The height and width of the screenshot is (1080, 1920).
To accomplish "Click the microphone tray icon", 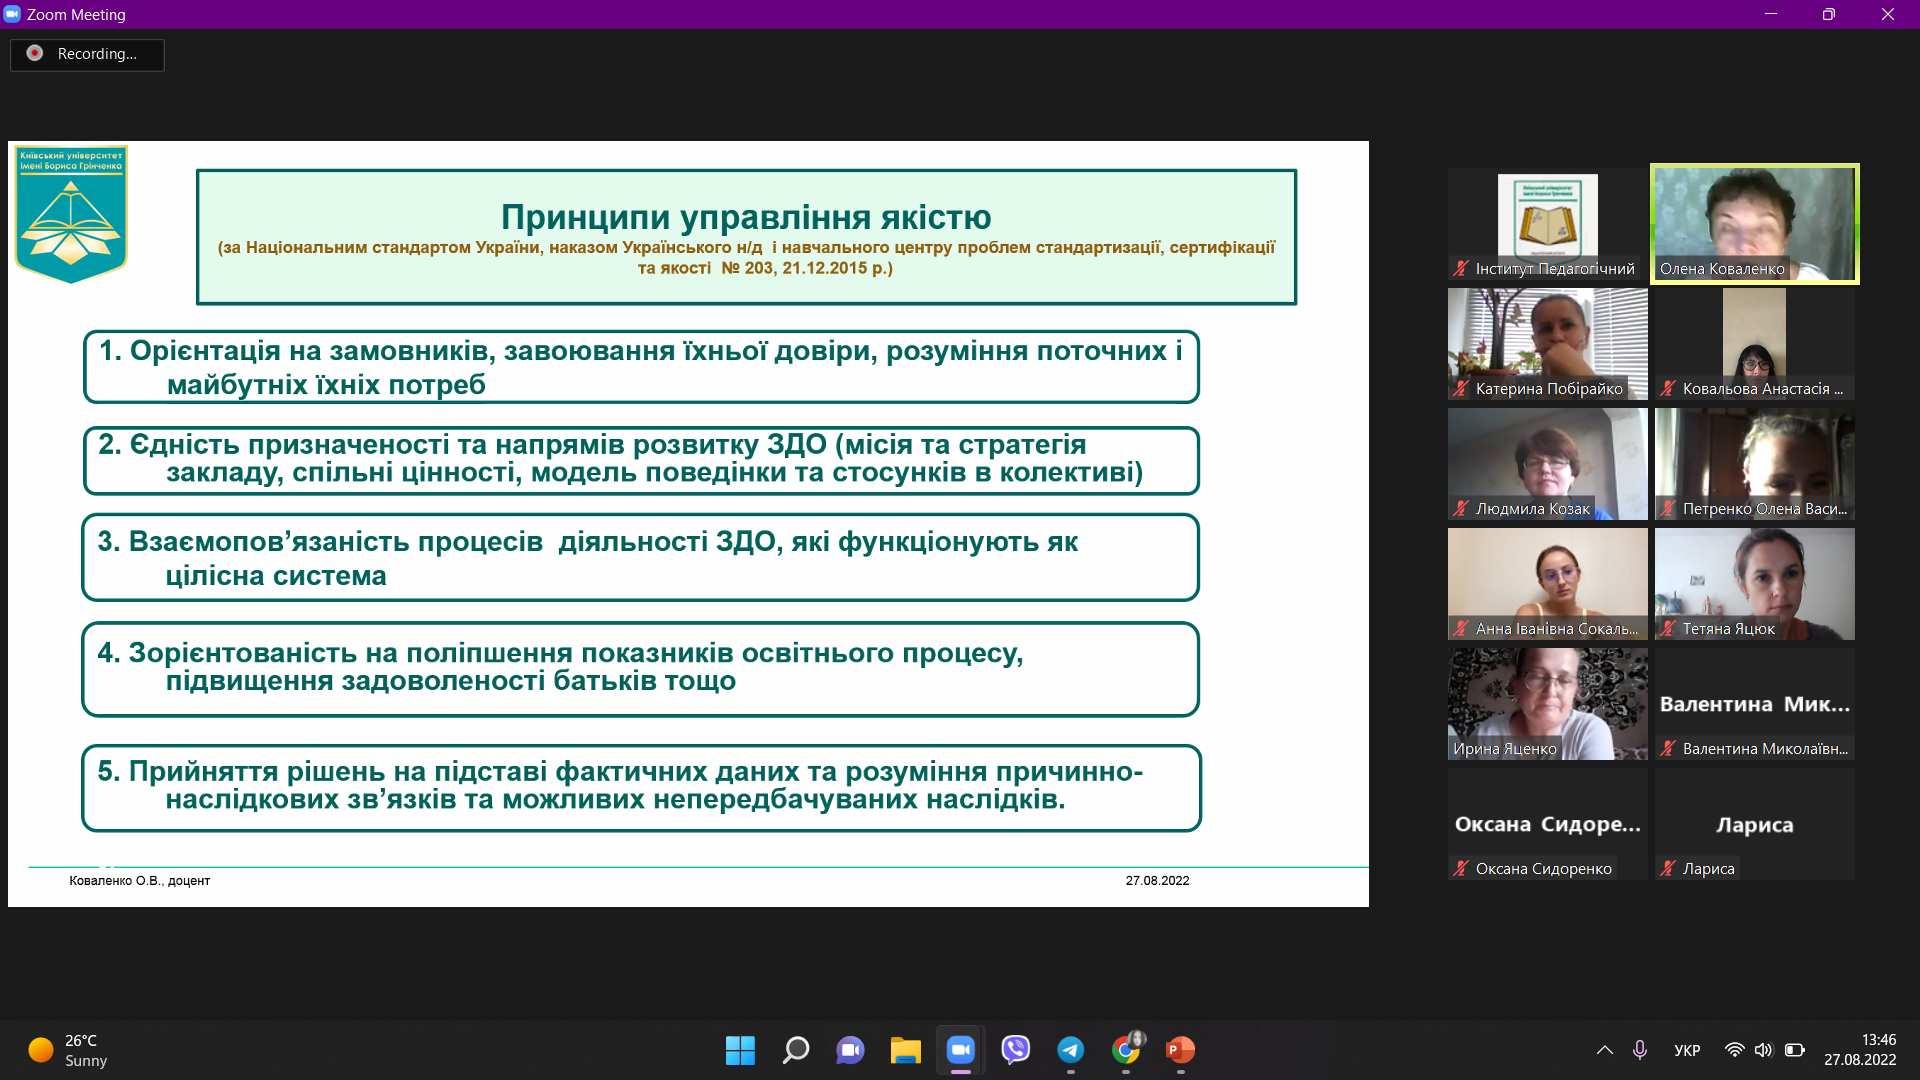I will click(1640, 1050).
